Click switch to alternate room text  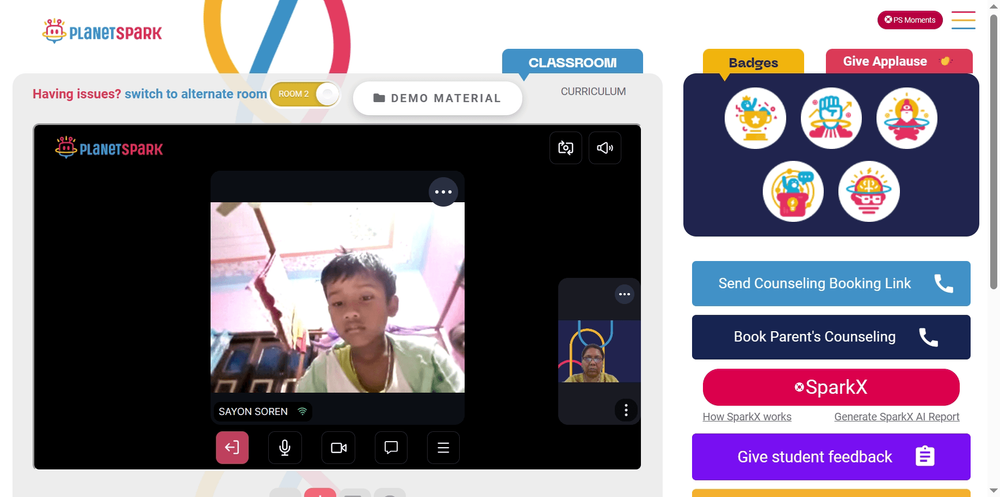tap(196, 94)
